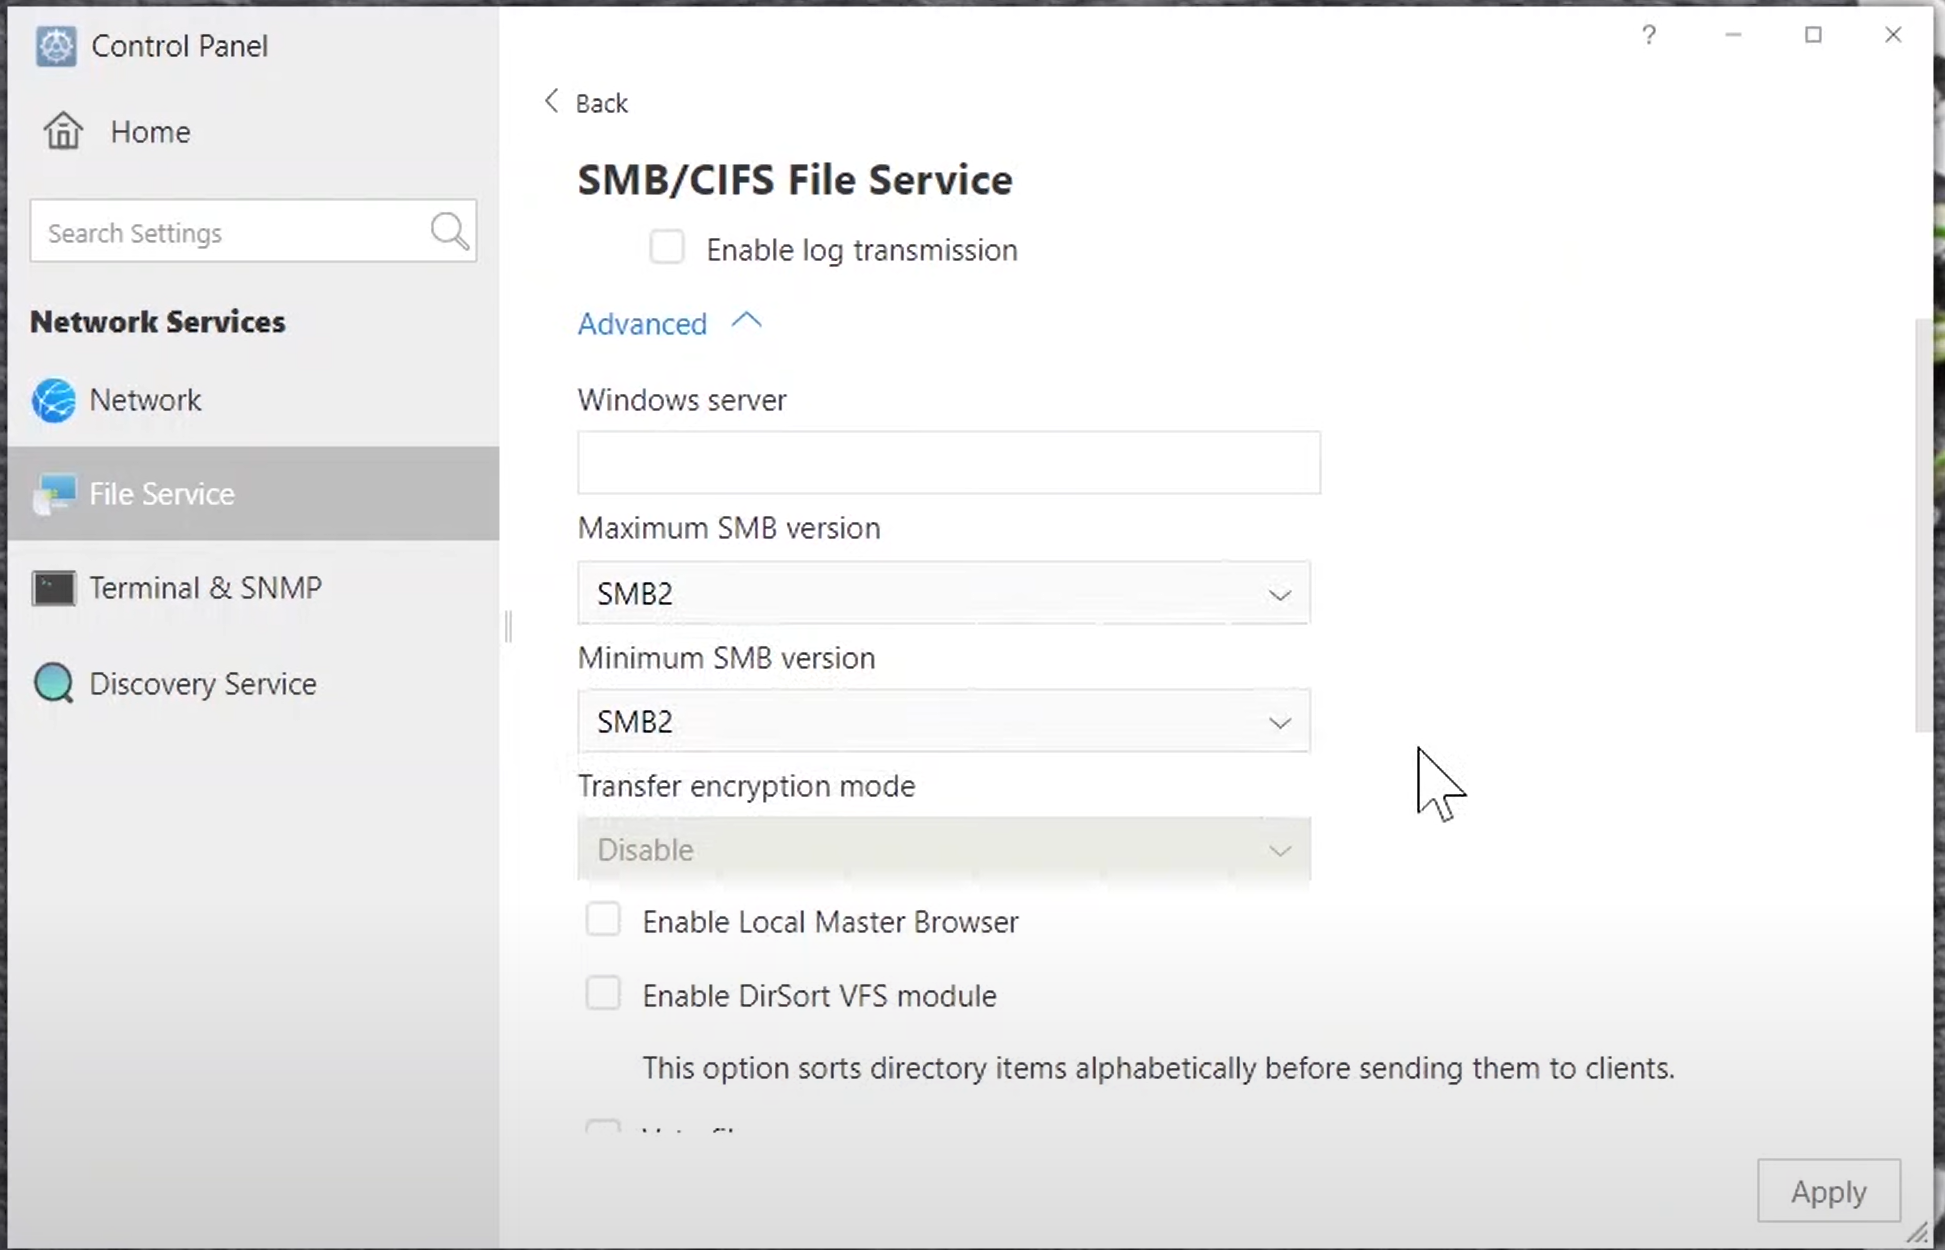Click the Control Panel gear icon
1945x1250 pixels.
pyautogui.click(x=55, y=46)
